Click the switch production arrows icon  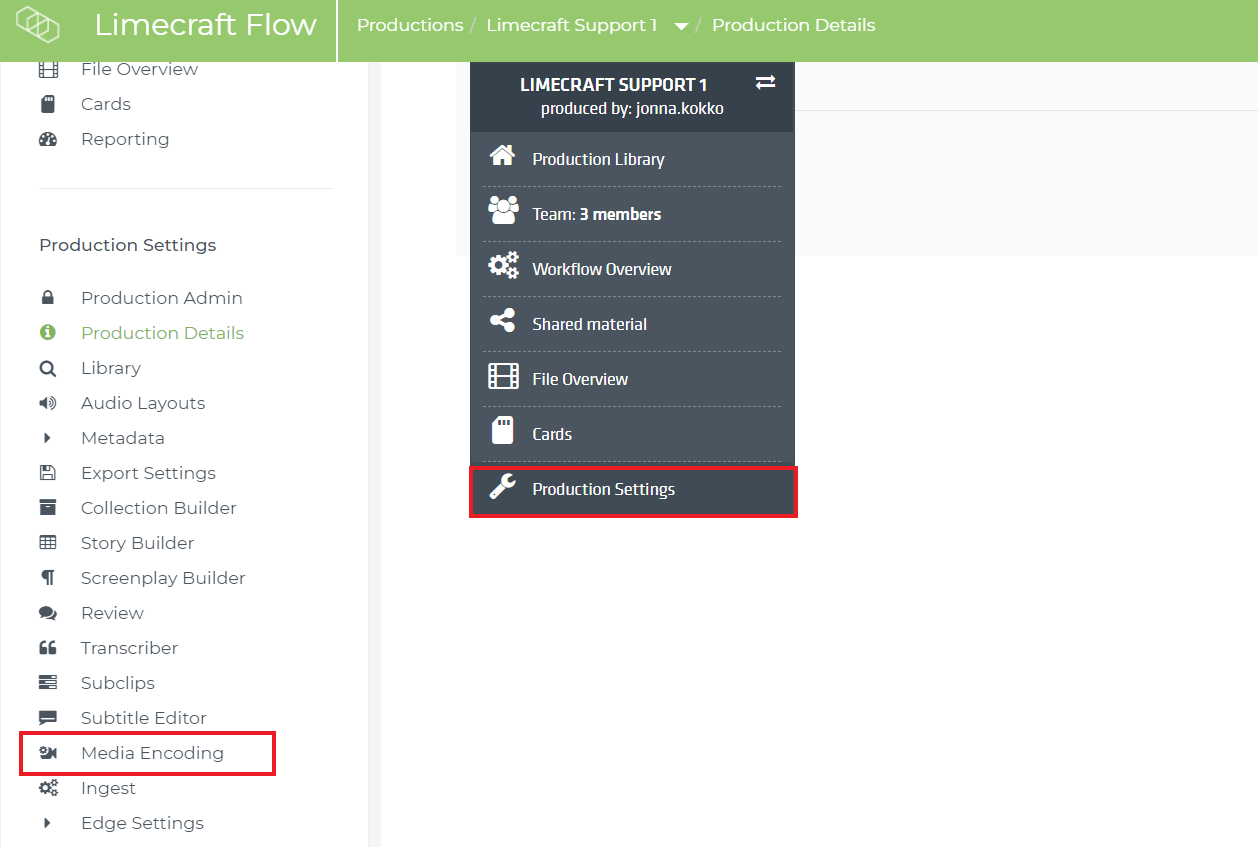[765, 83]
